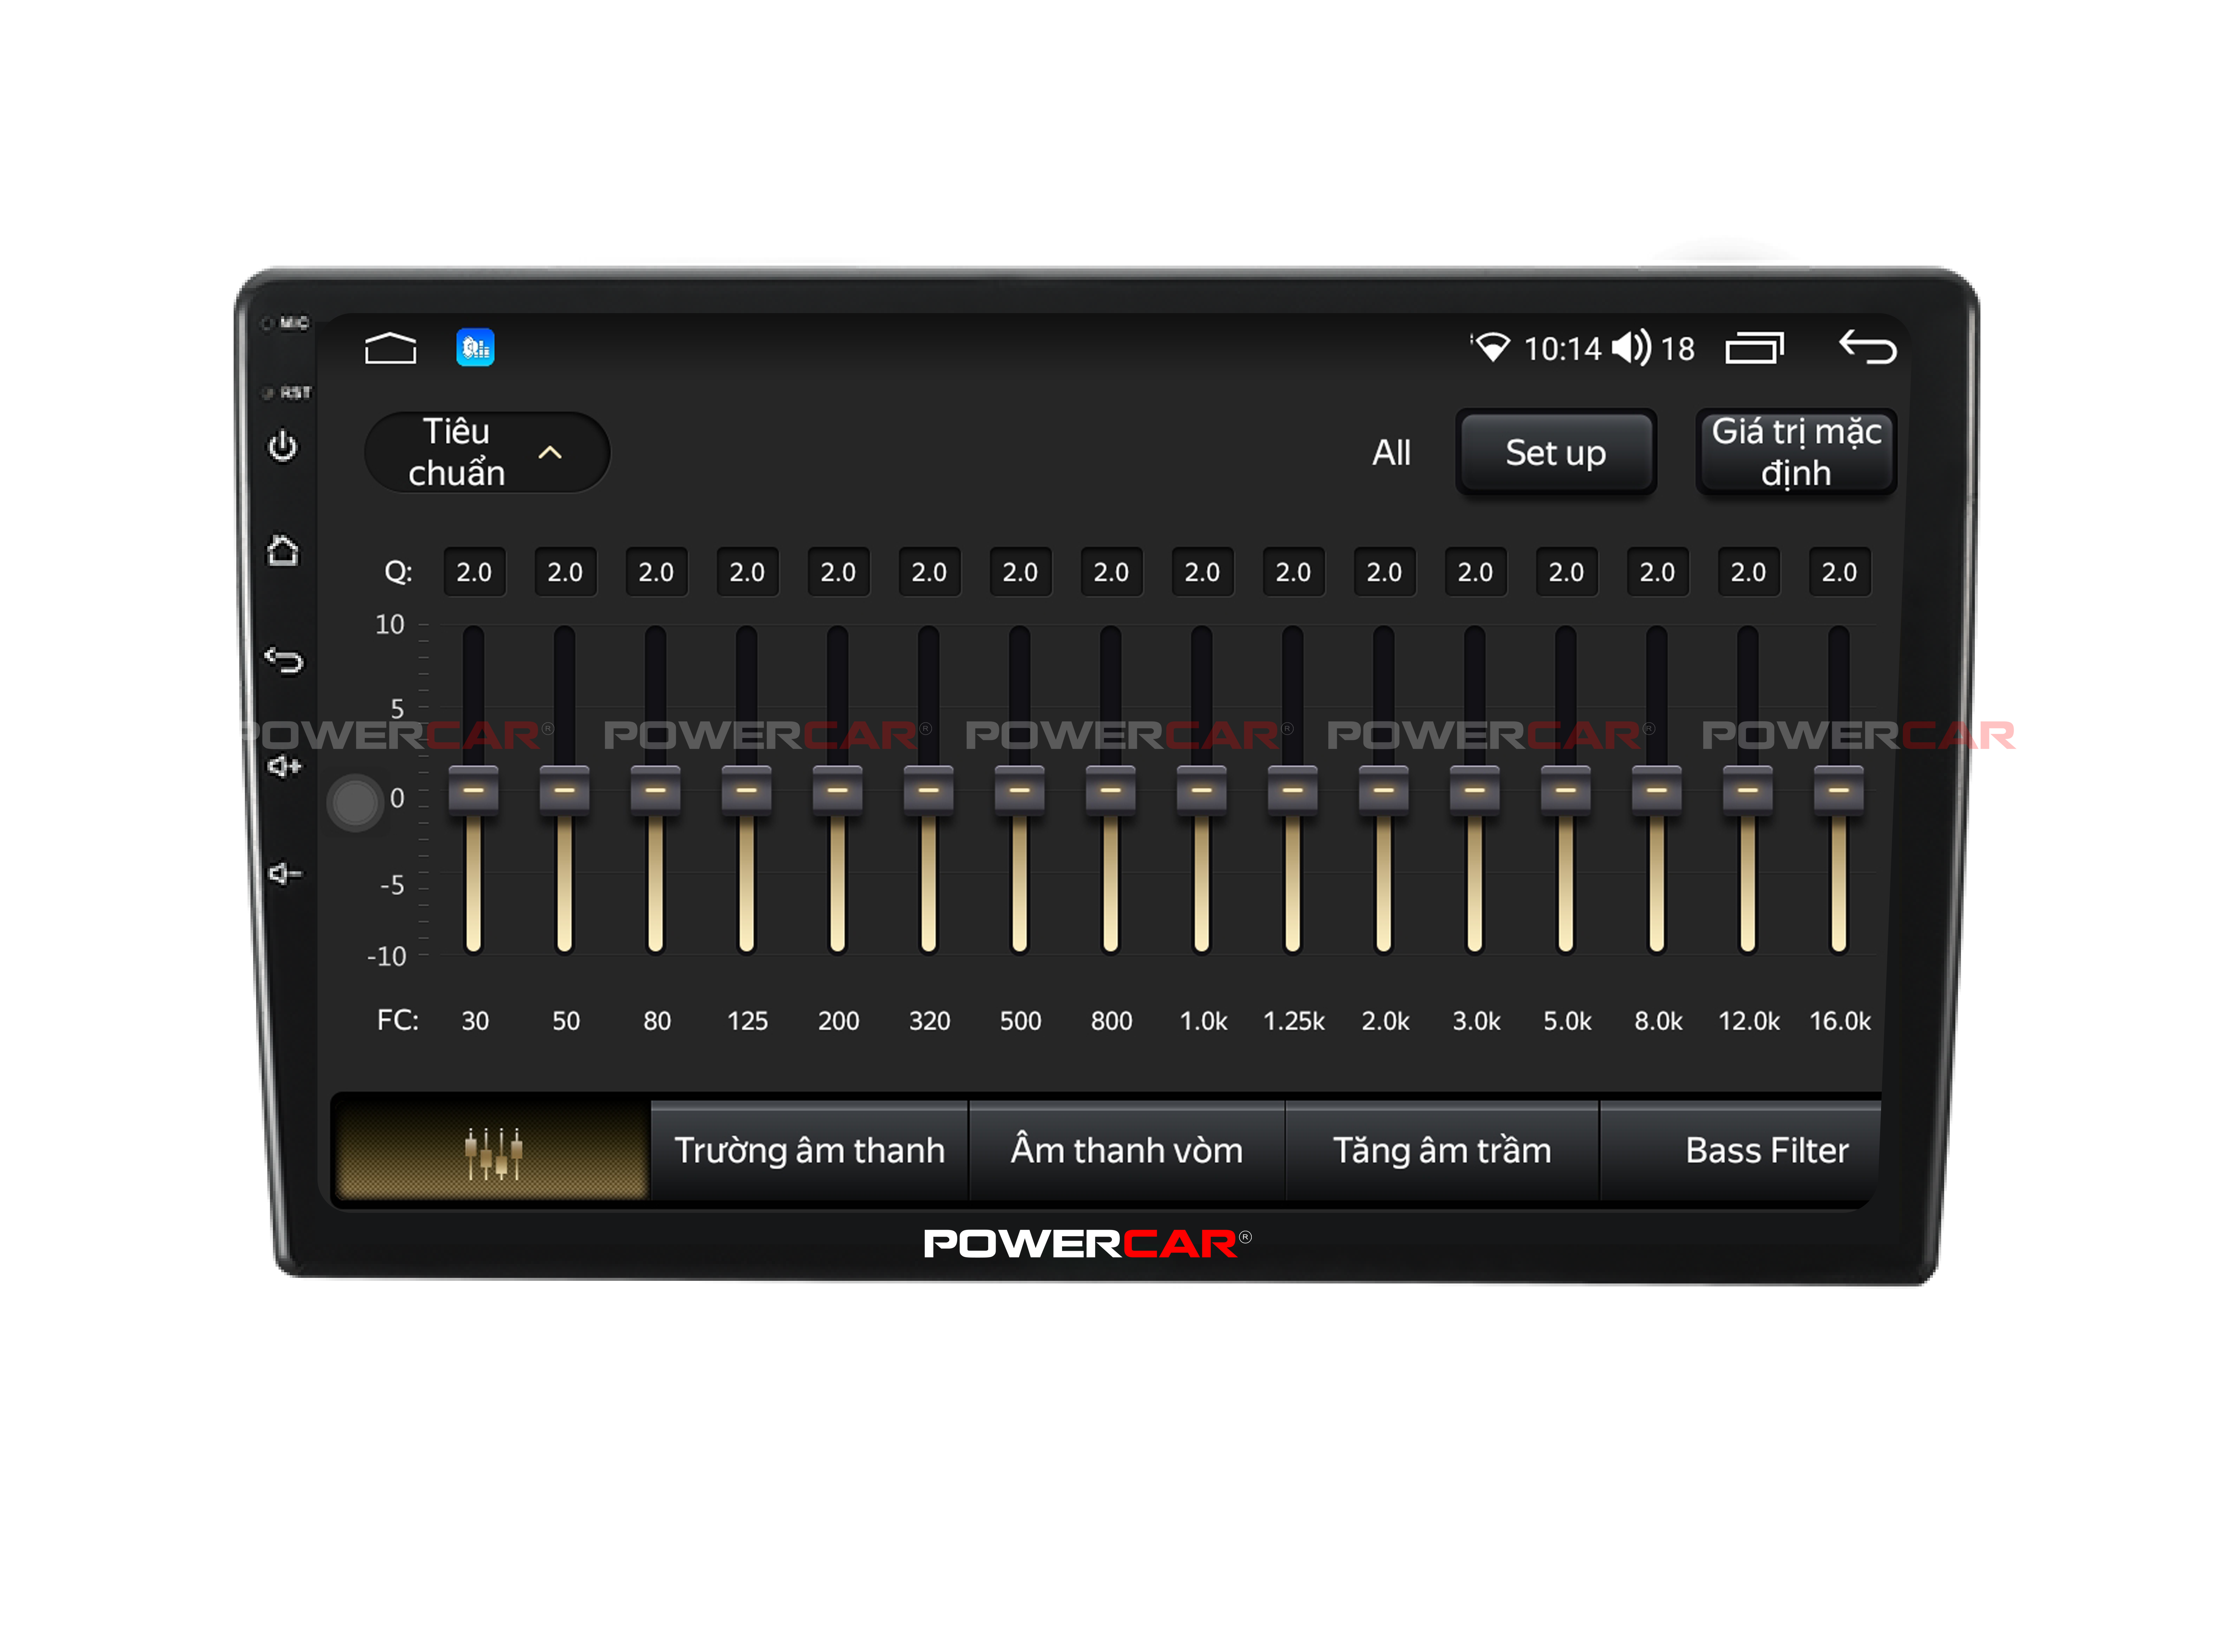Switch to Bass Filter tab
Screen dimensions: 2223x1652
click(x=1741, y=1151)
